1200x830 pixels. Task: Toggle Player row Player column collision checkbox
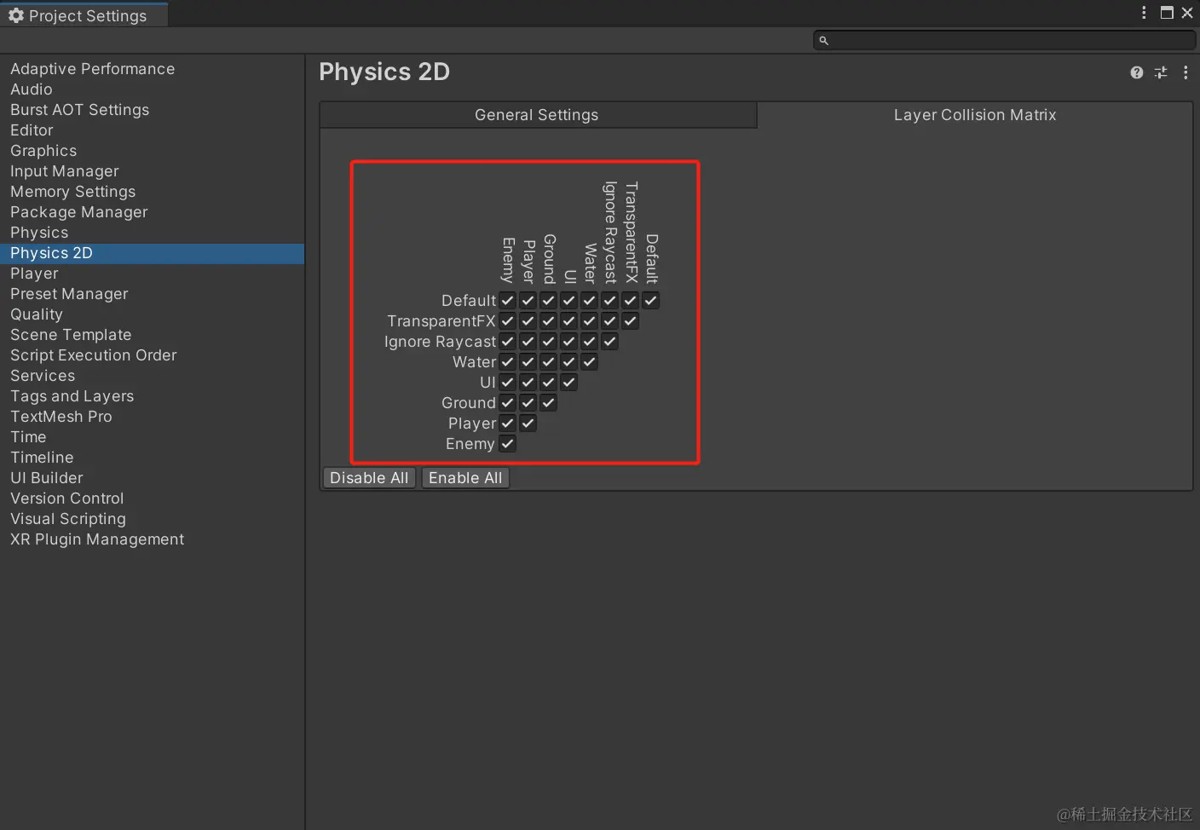[528, 423]
